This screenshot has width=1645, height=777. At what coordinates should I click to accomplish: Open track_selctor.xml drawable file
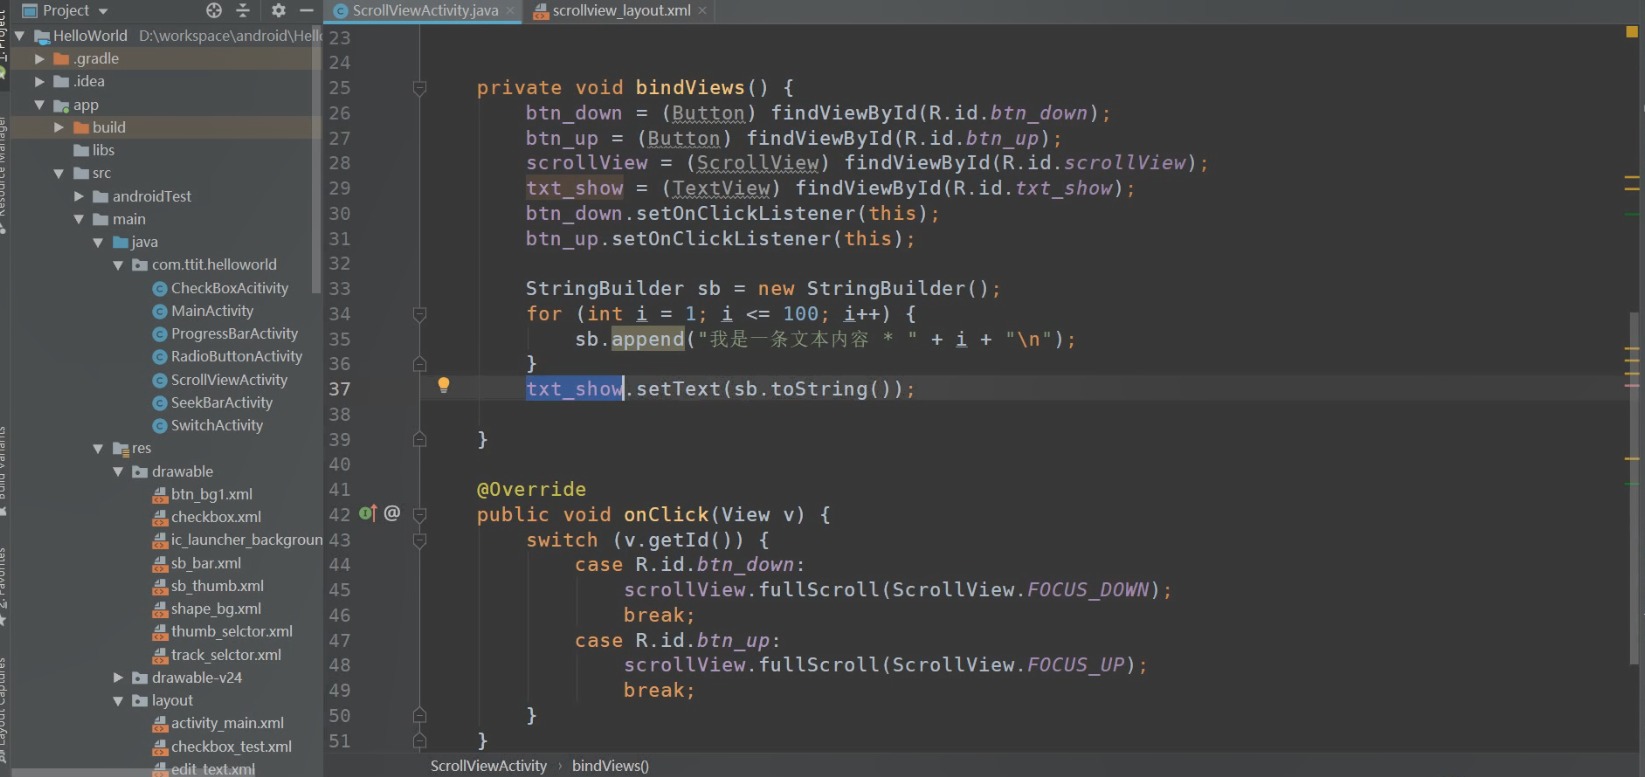(x=226, y=656)
